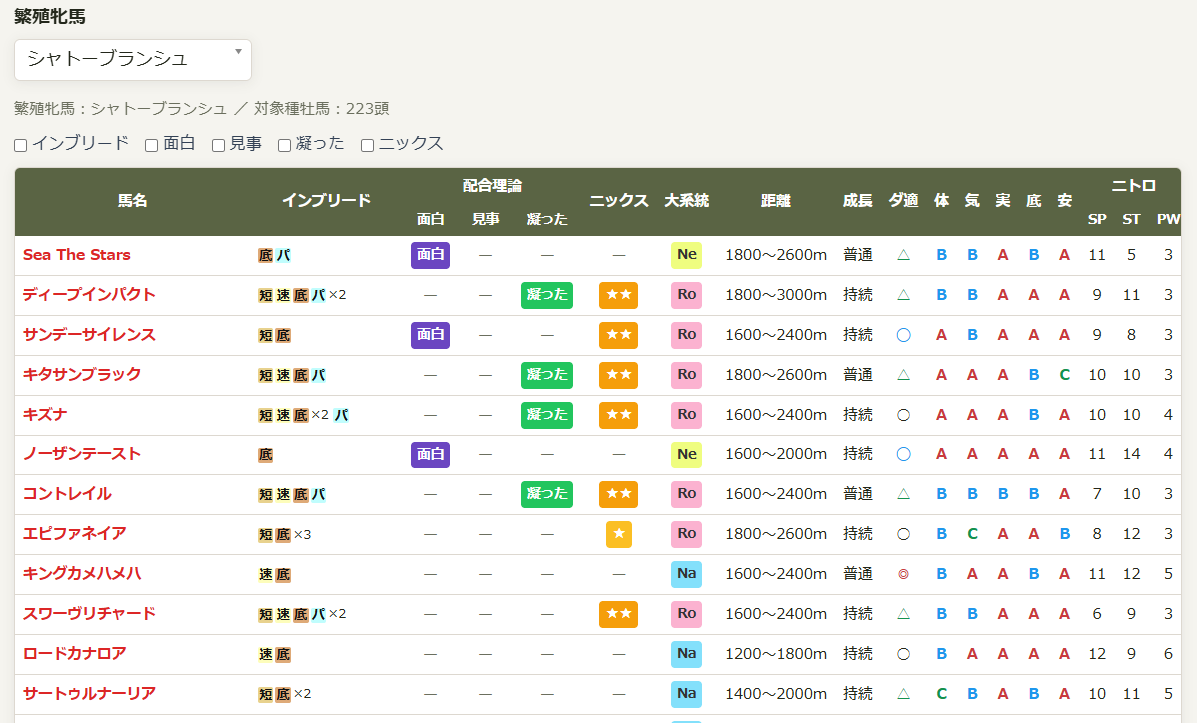Image resolution: width=1197 pixels, height=723 pixels.
Task: Open the ノーザンテースト horse link
Action: (x=82, y=454)
